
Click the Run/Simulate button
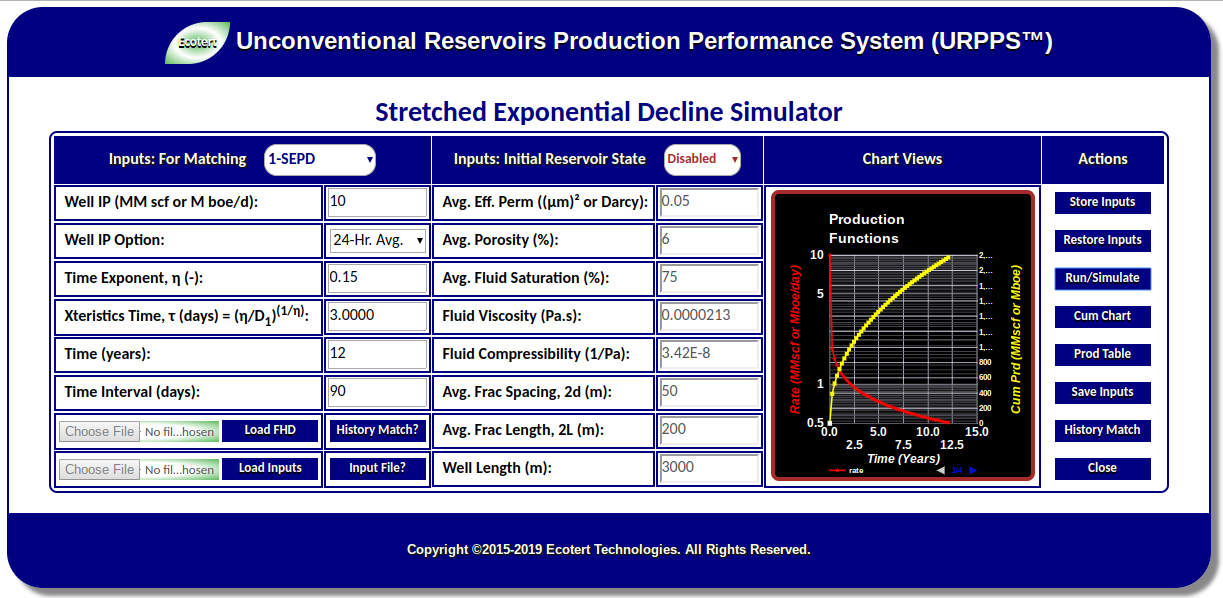pos(1102,278)
